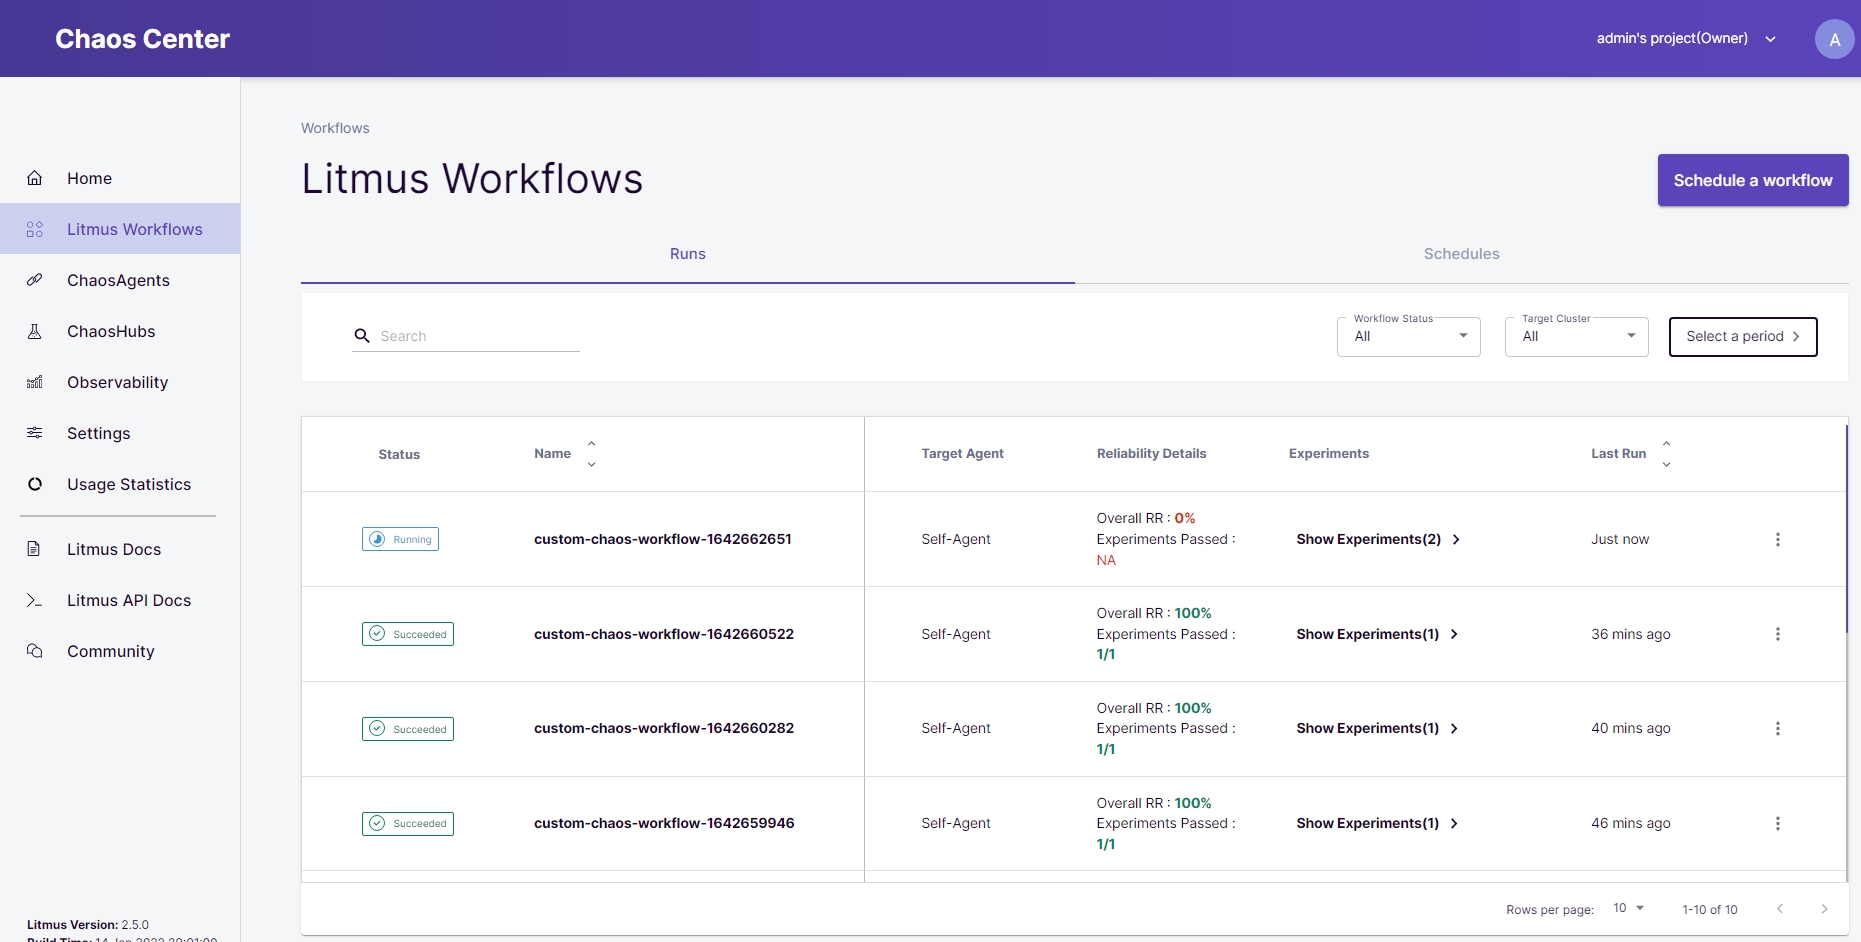Click Schedule a workflow button

[x=1752, y=180]
